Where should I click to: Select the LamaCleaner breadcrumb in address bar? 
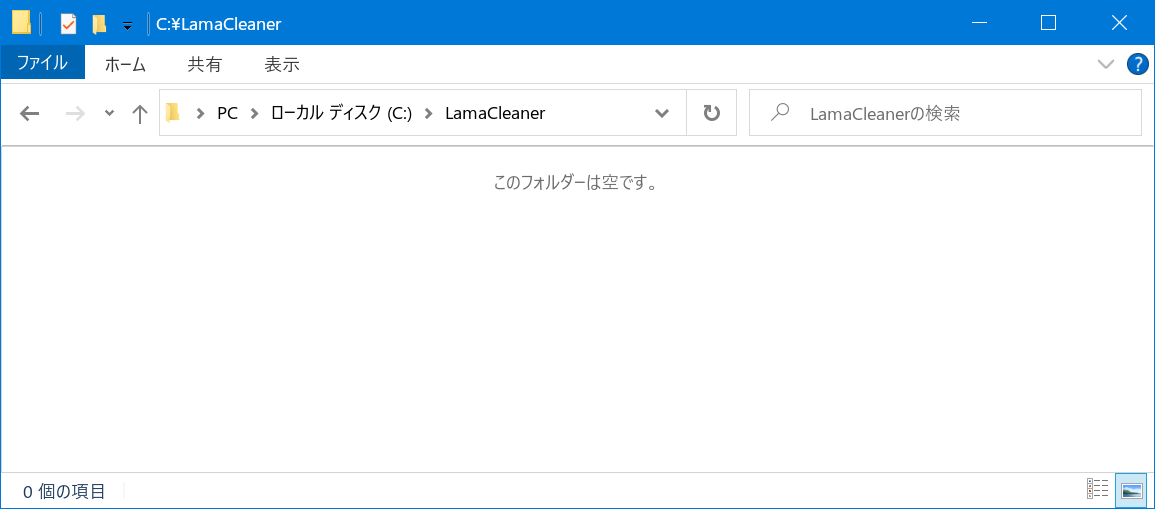(x=495, y=113)
